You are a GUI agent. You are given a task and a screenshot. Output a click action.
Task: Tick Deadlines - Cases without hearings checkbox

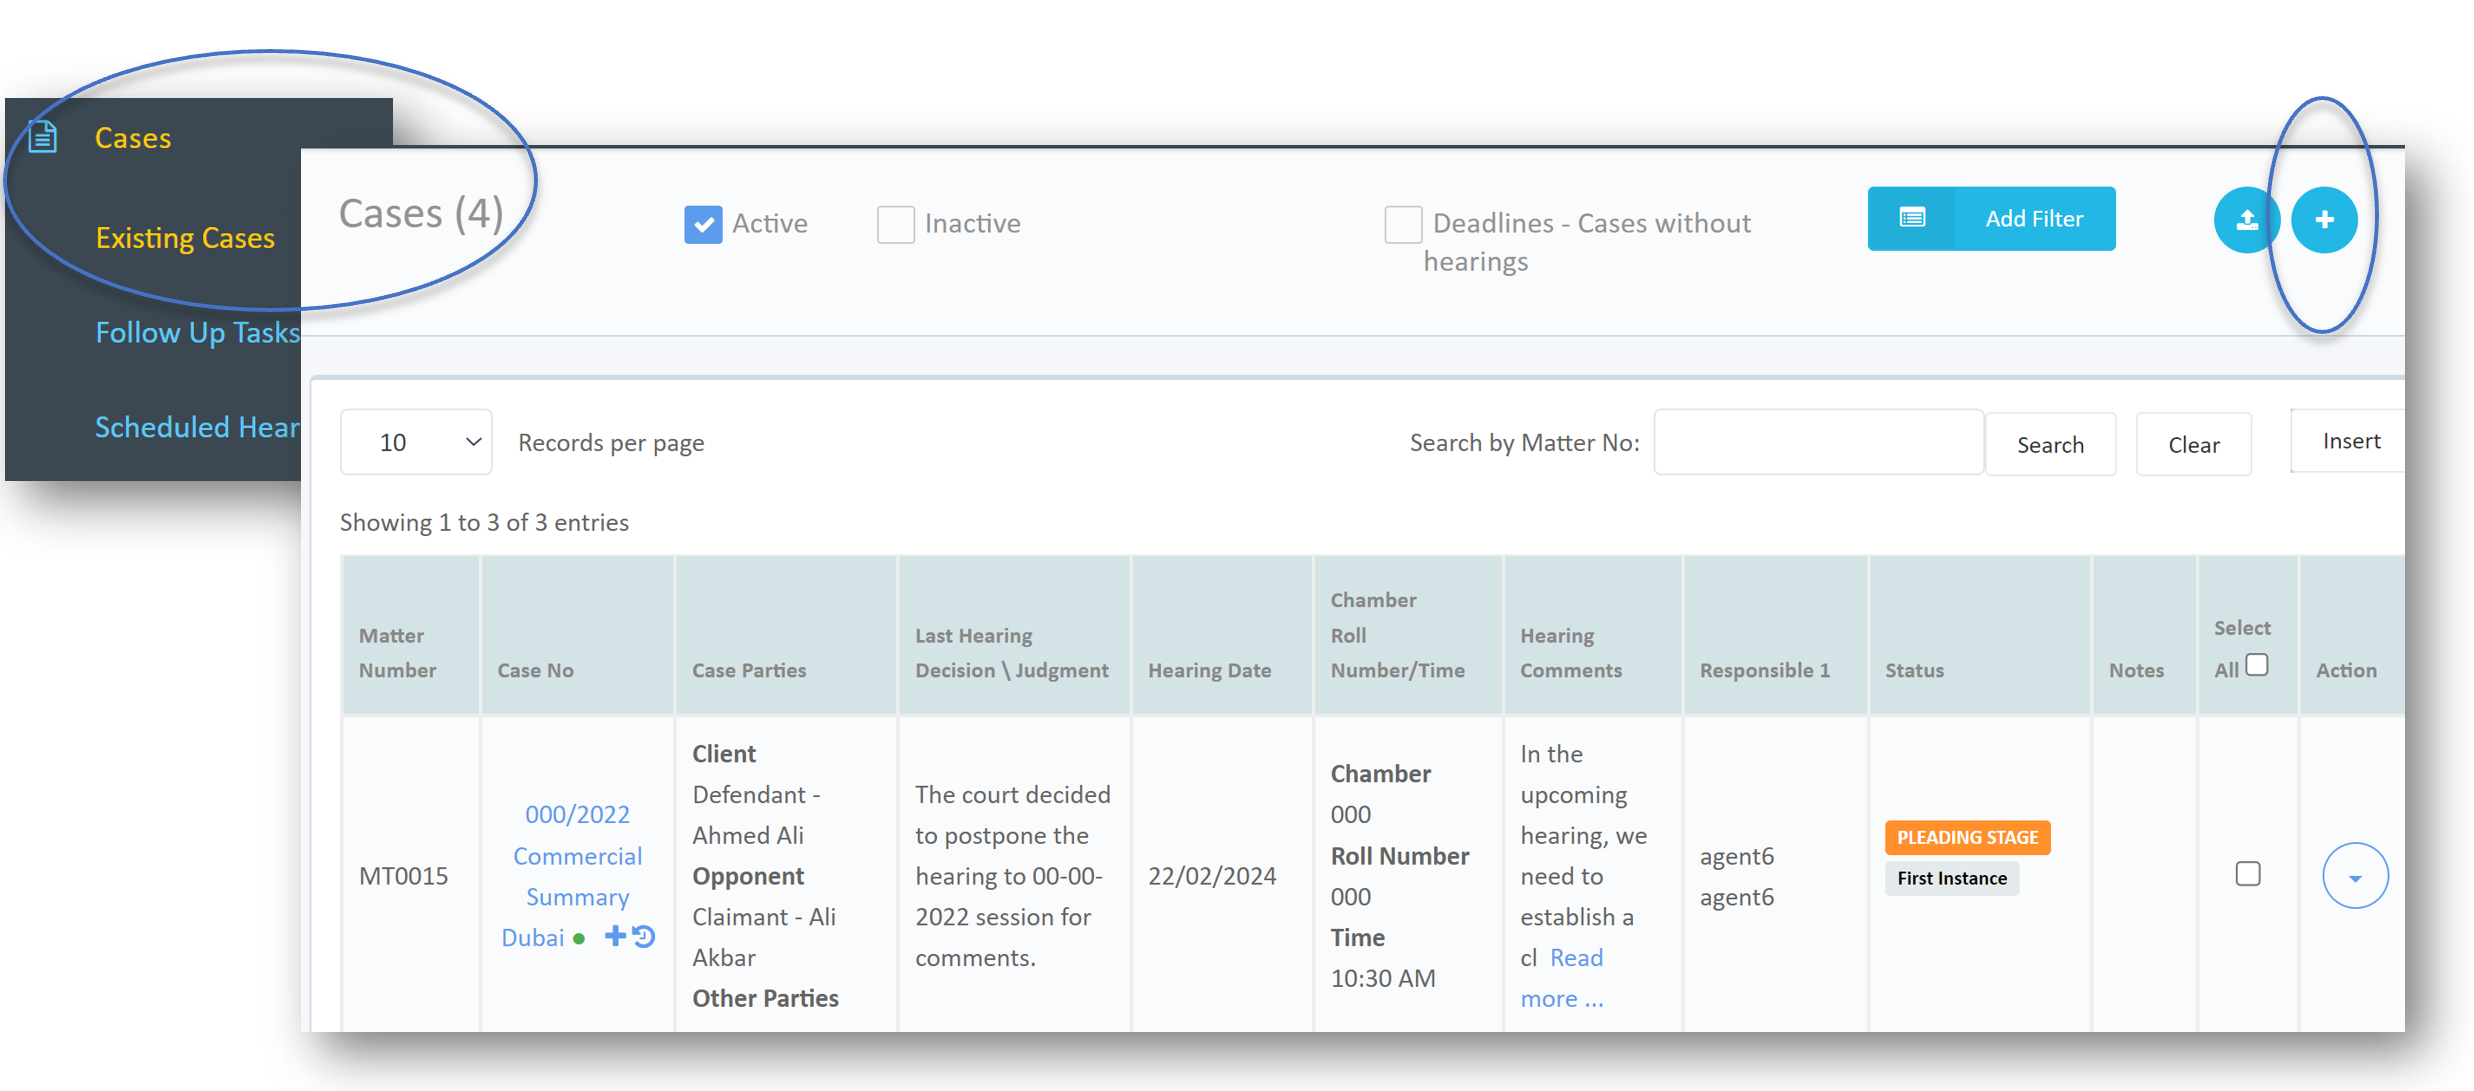(x=1402, y=224)
